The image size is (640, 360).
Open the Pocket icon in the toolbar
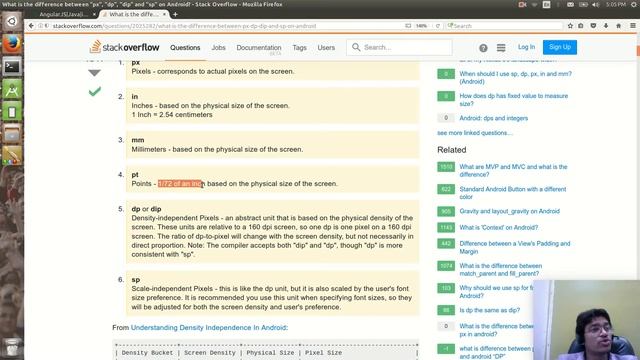coord(593,26)
